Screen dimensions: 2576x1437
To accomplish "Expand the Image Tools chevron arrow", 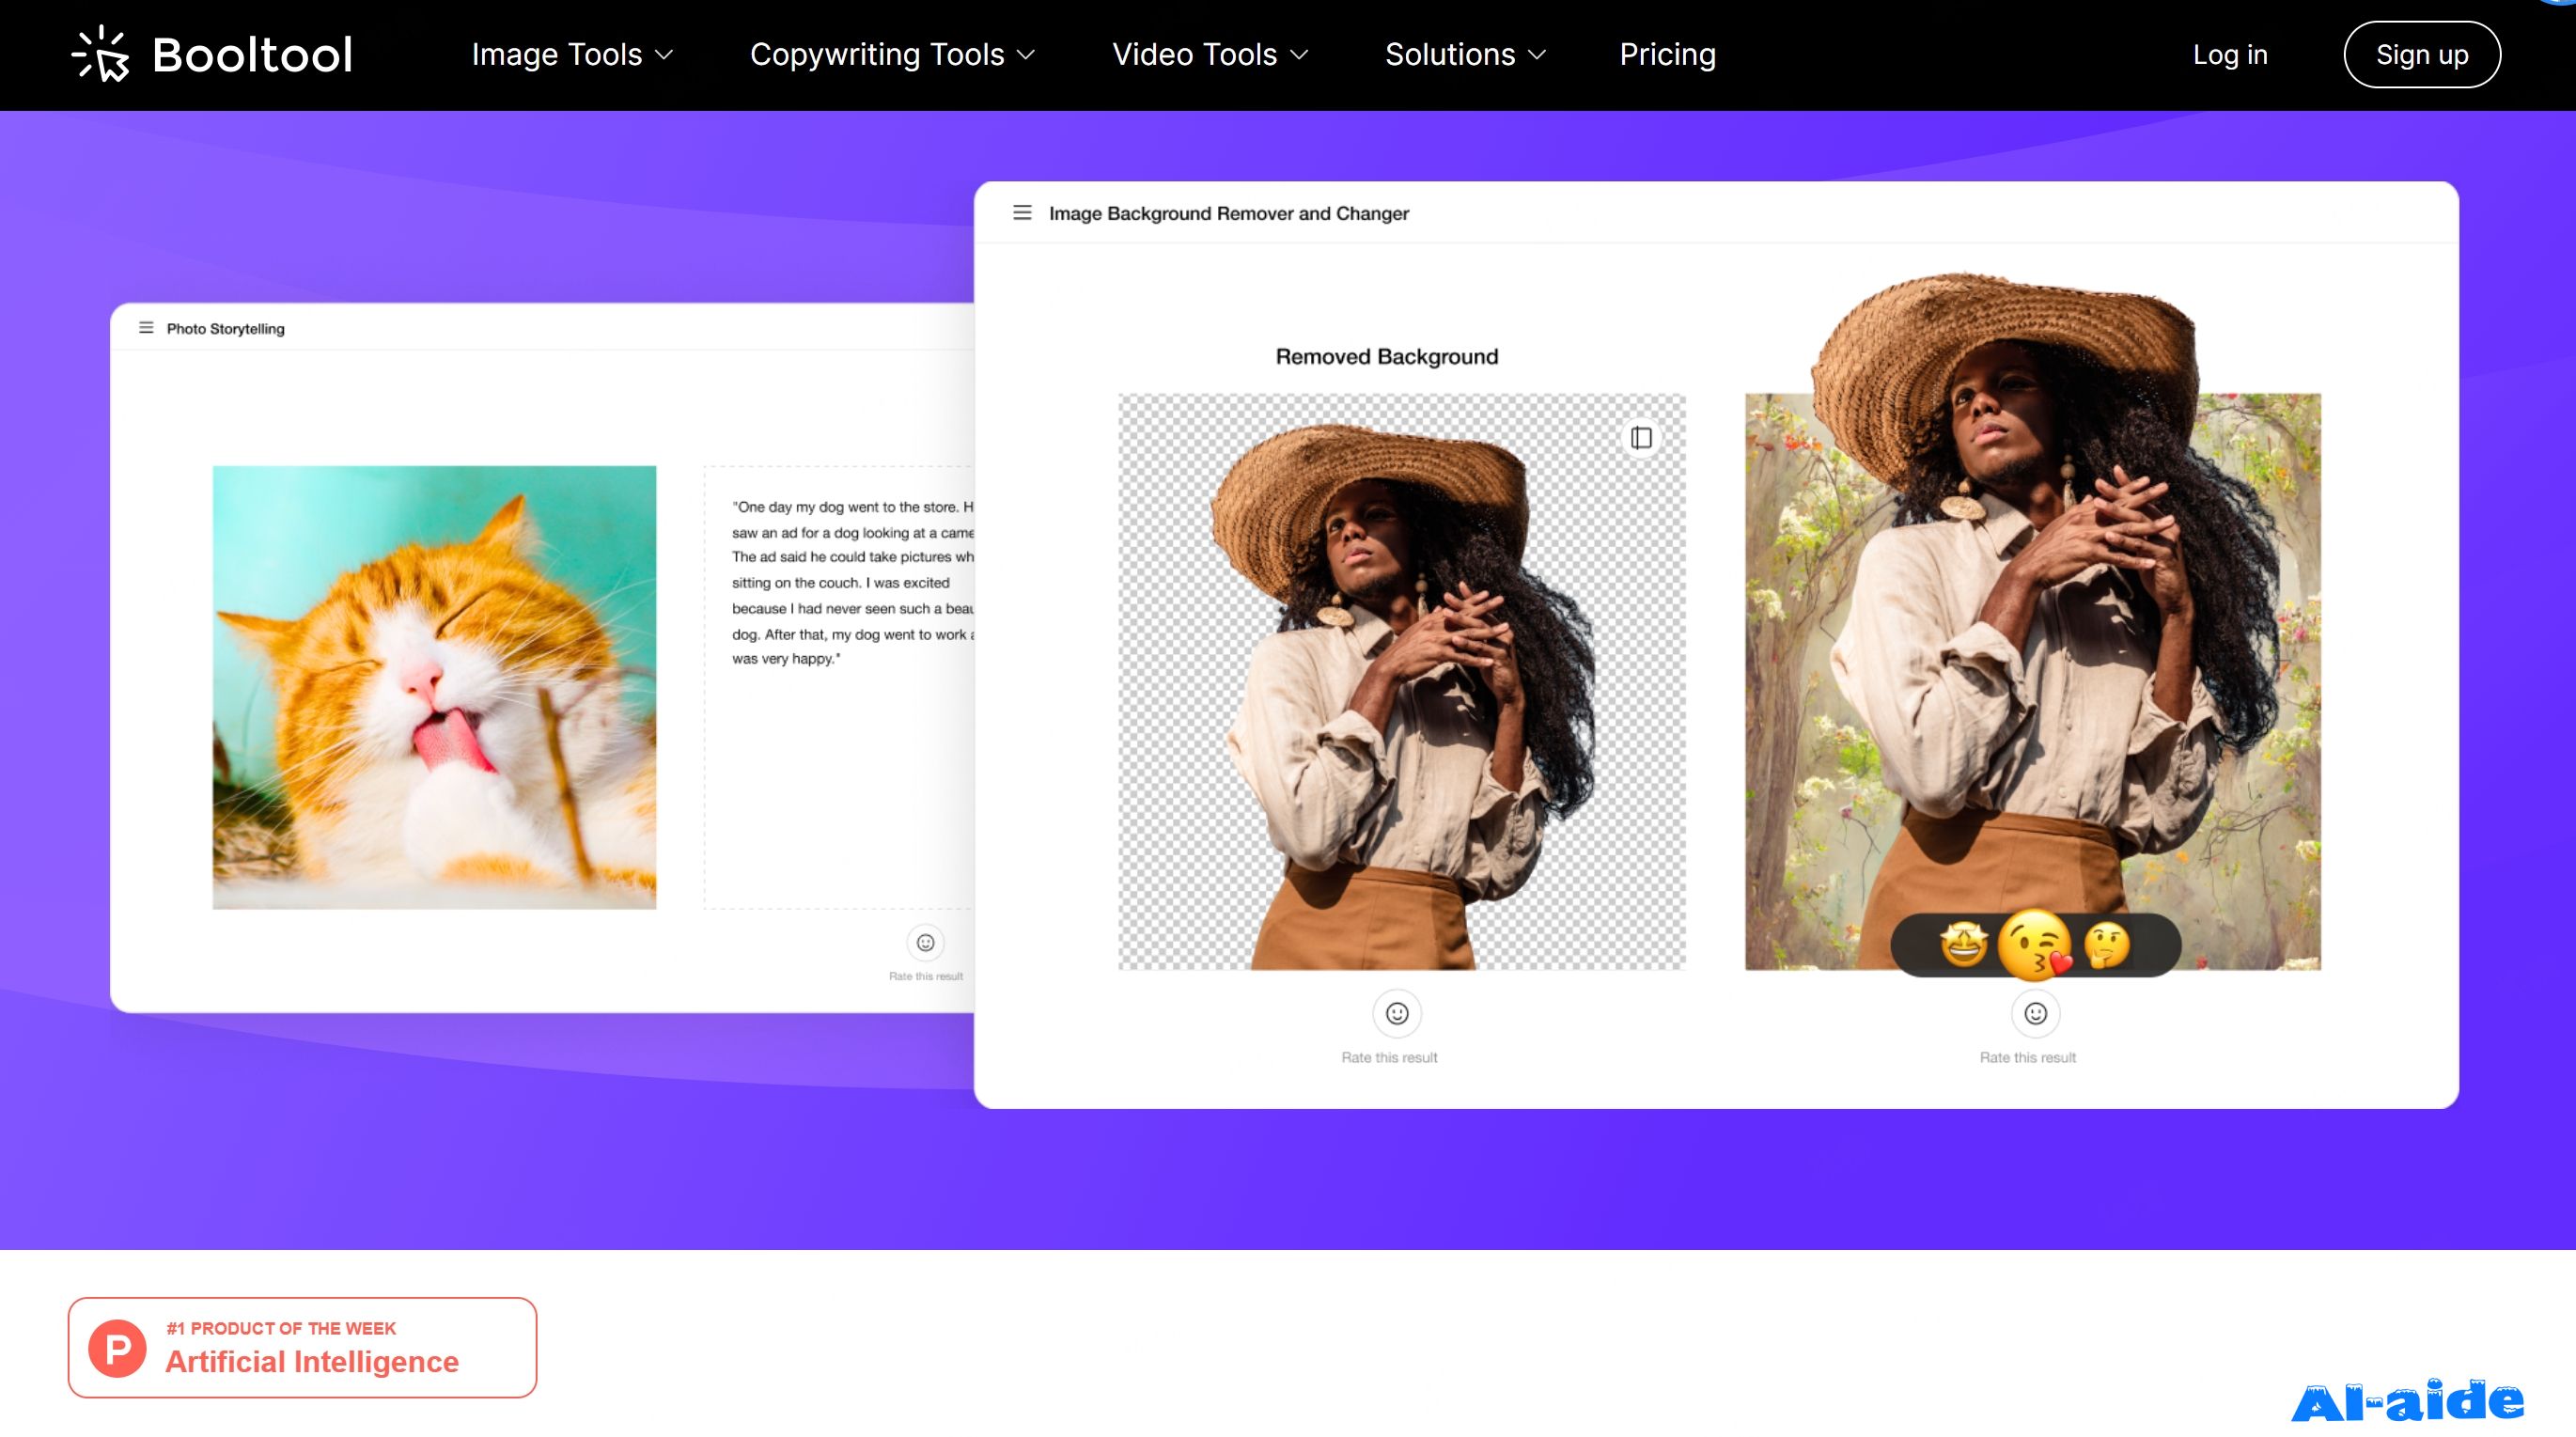I will 664,55.
